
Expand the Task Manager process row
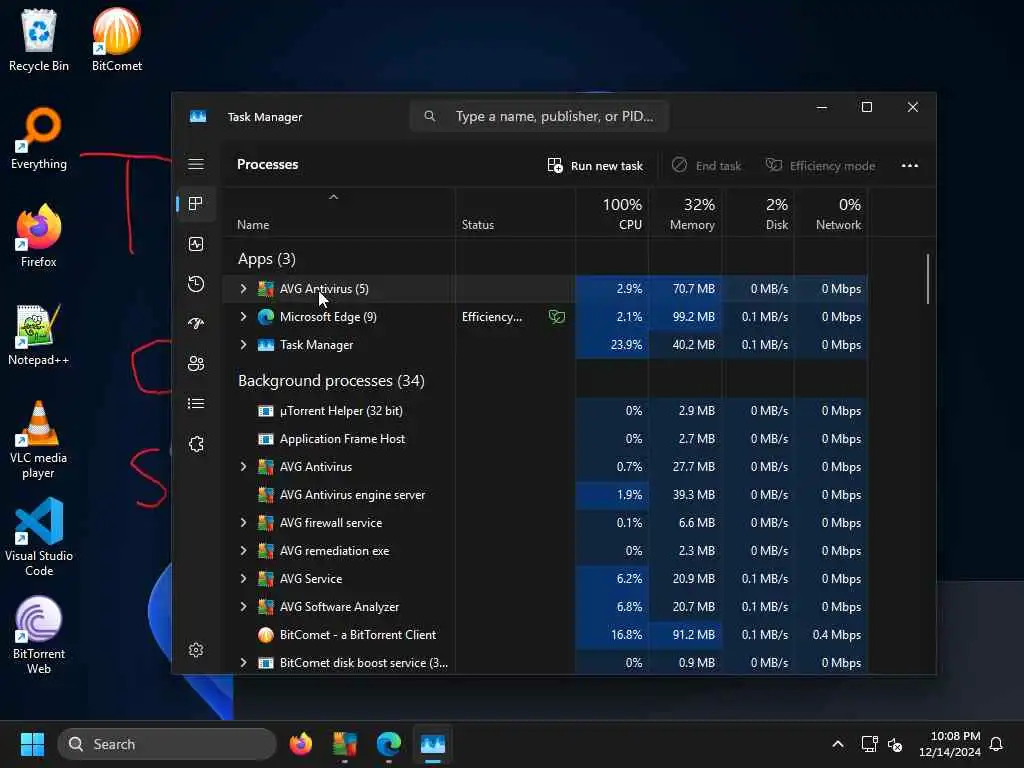click(243, 345)
